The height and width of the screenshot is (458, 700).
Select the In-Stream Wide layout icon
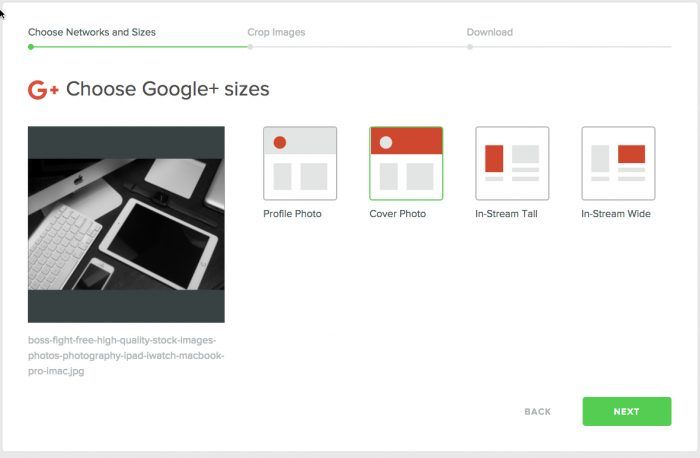tap(618, 163)
